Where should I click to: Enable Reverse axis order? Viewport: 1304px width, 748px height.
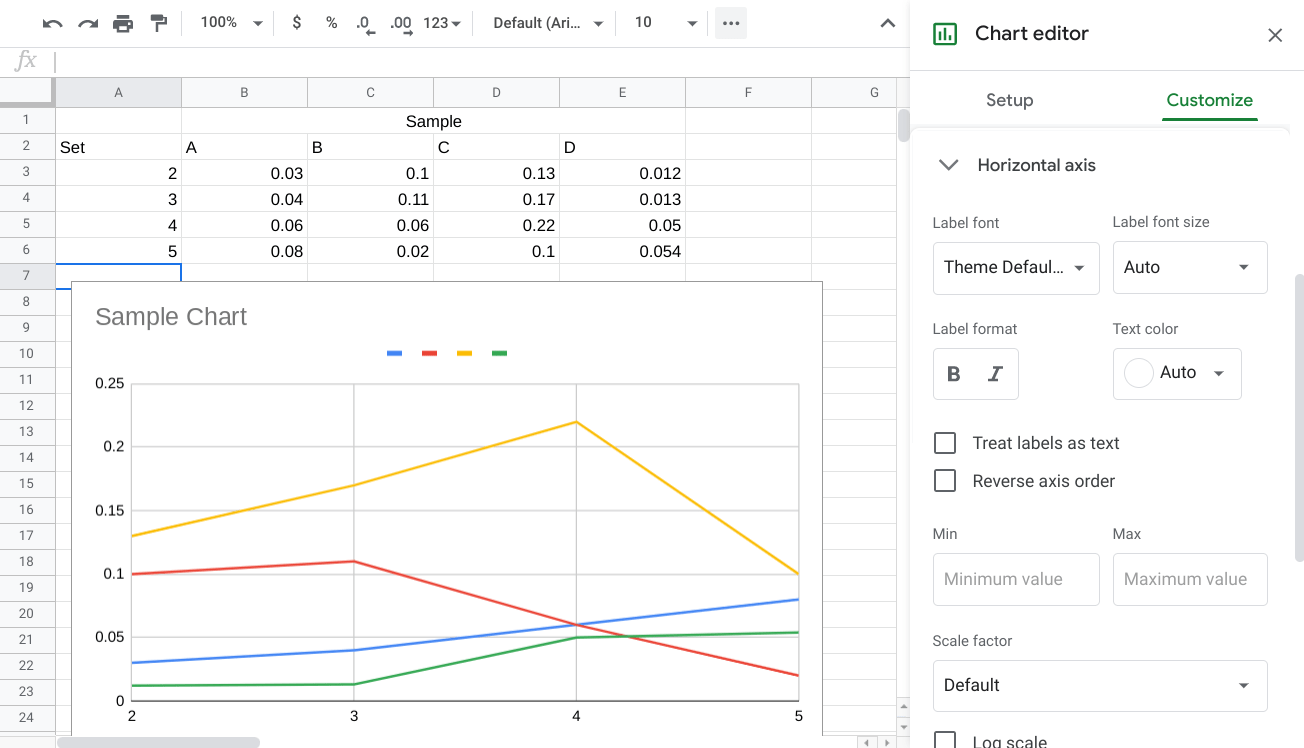pyautogui.click(x=945, y=480)
